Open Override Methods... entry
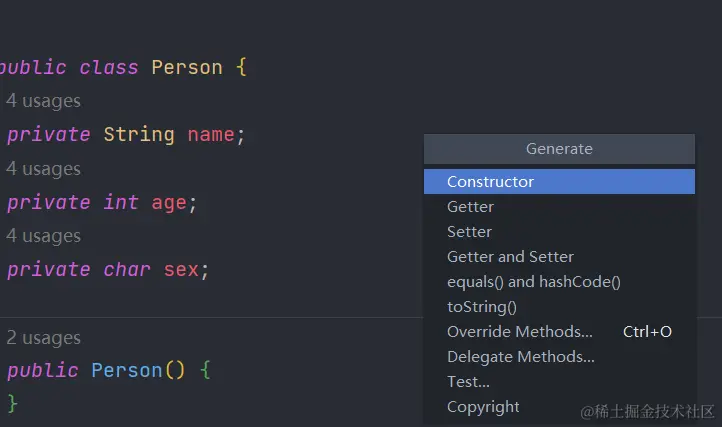 click(x=519, y=332)
